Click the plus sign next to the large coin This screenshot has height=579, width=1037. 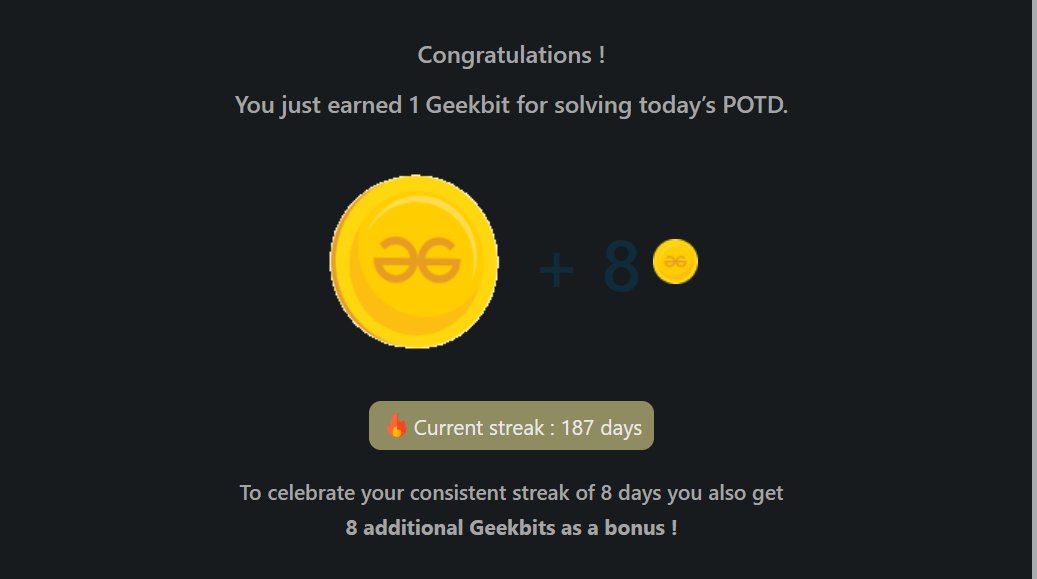556,269
